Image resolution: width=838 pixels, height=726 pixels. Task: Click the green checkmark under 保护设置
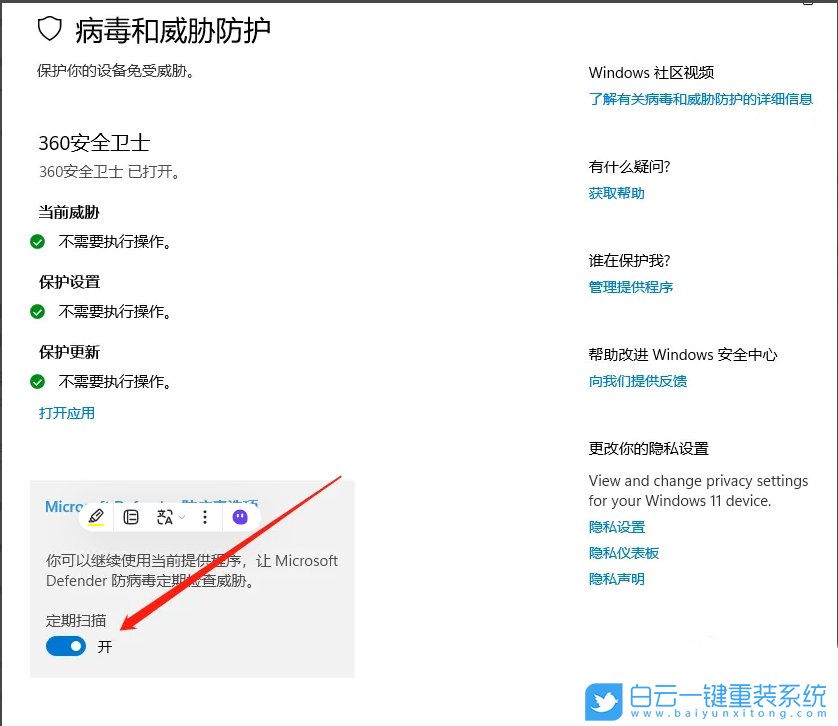pyautogui.click(x=37, y=311)
